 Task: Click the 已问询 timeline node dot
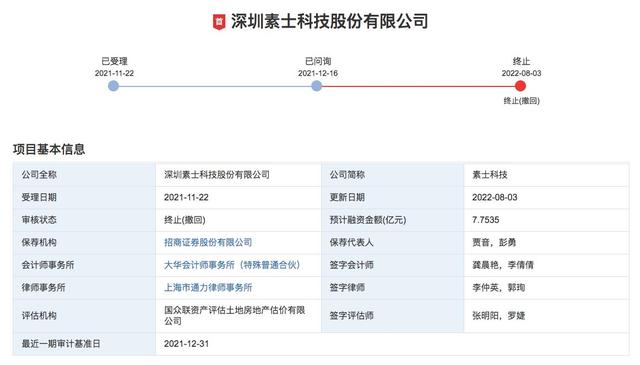316,86
